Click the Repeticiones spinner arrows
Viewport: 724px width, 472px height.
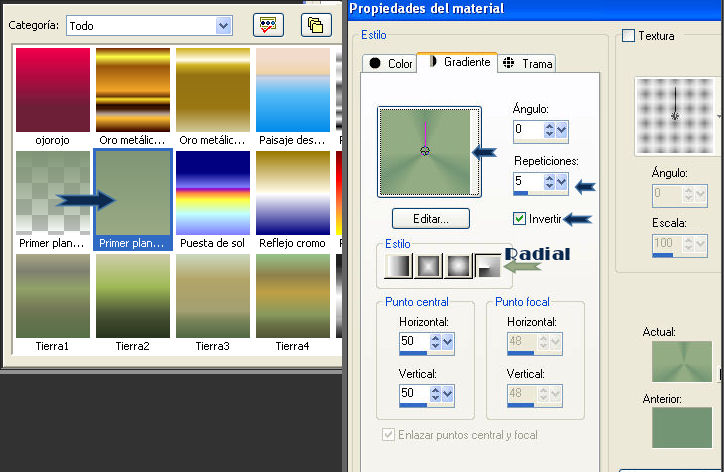click(549, 182)
